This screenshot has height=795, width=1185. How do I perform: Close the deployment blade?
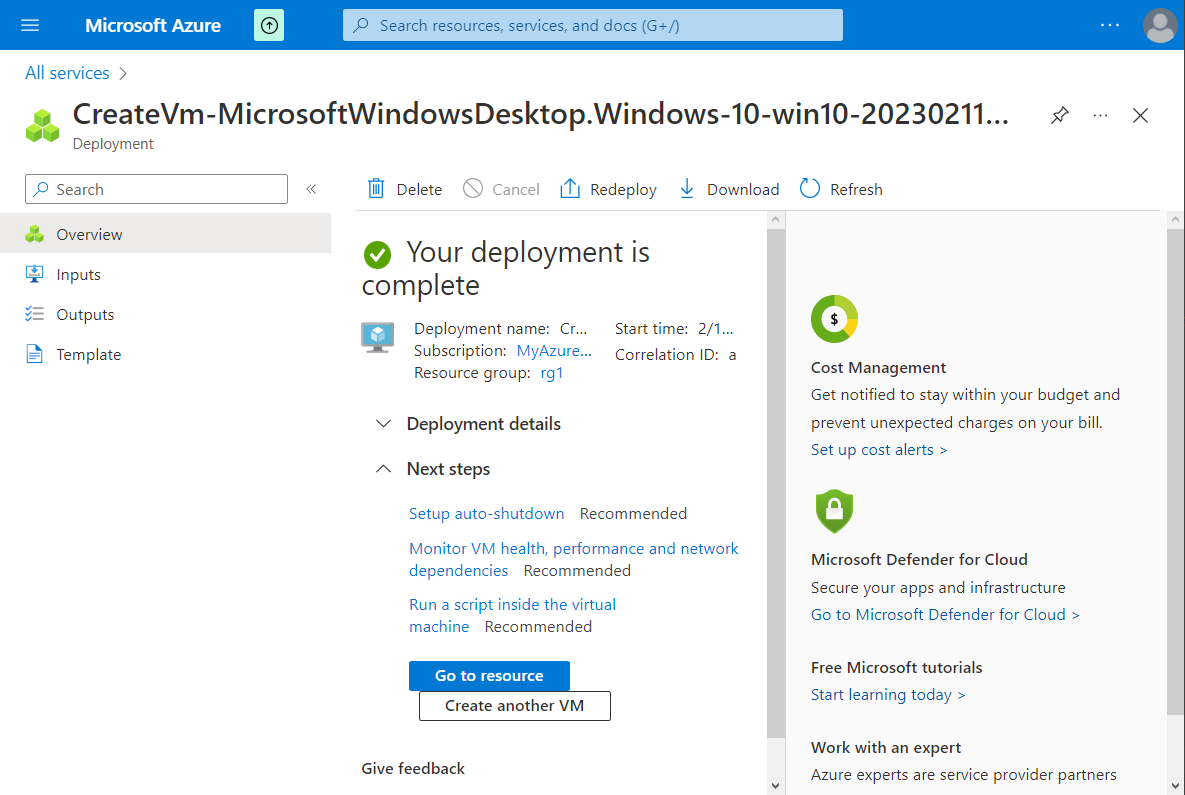(x=1140, y=115)
